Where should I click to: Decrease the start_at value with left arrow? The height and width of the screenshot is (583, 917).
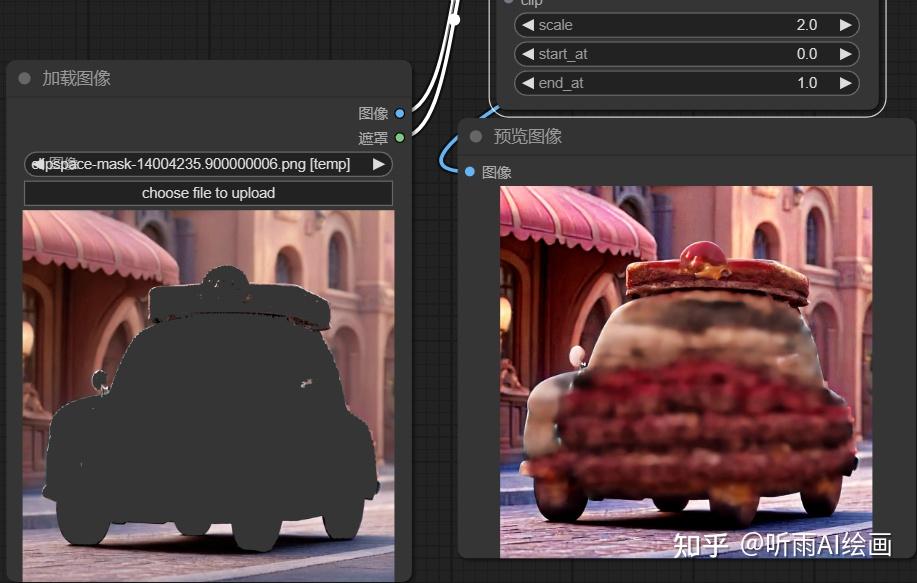point(528,54)
